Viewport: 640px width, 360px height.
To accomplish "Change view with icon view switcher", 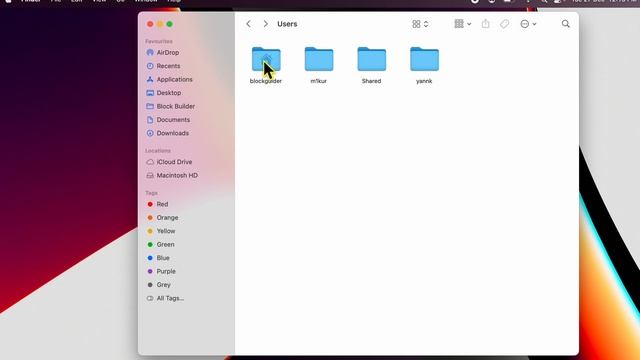I will point(420,24).
